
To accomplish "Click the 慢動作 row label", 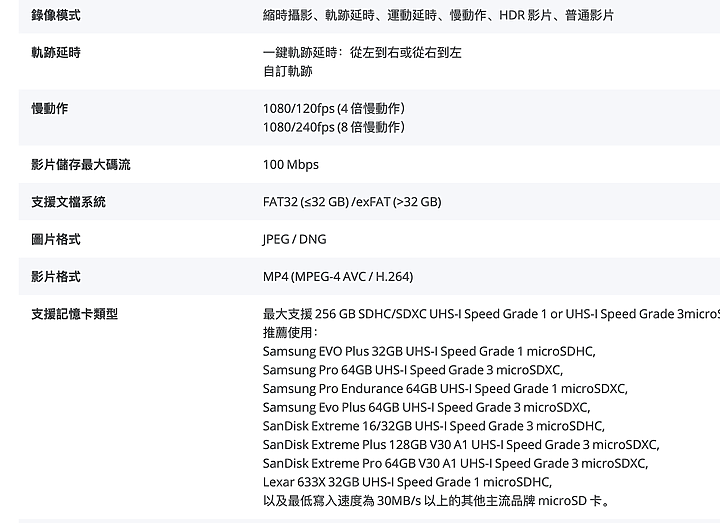I will click(50, 108).
